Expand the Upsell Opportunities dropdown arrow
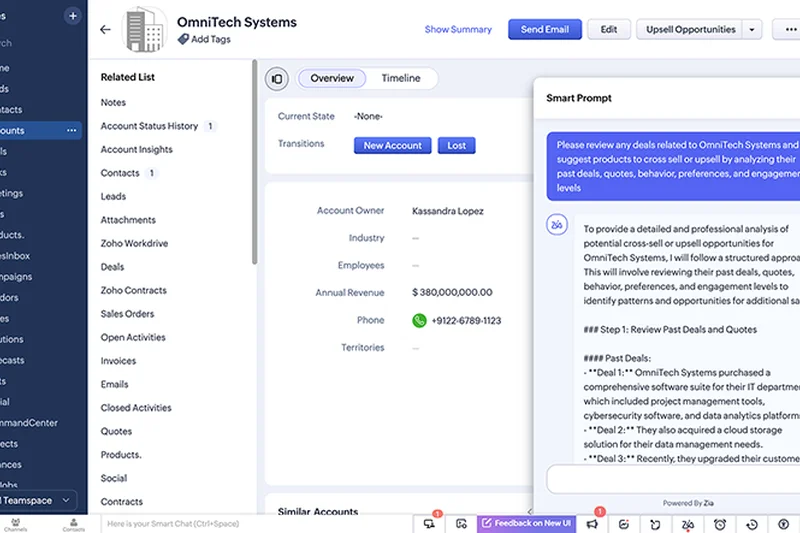This screenshot has width=800, height=533. click(752, 30)
